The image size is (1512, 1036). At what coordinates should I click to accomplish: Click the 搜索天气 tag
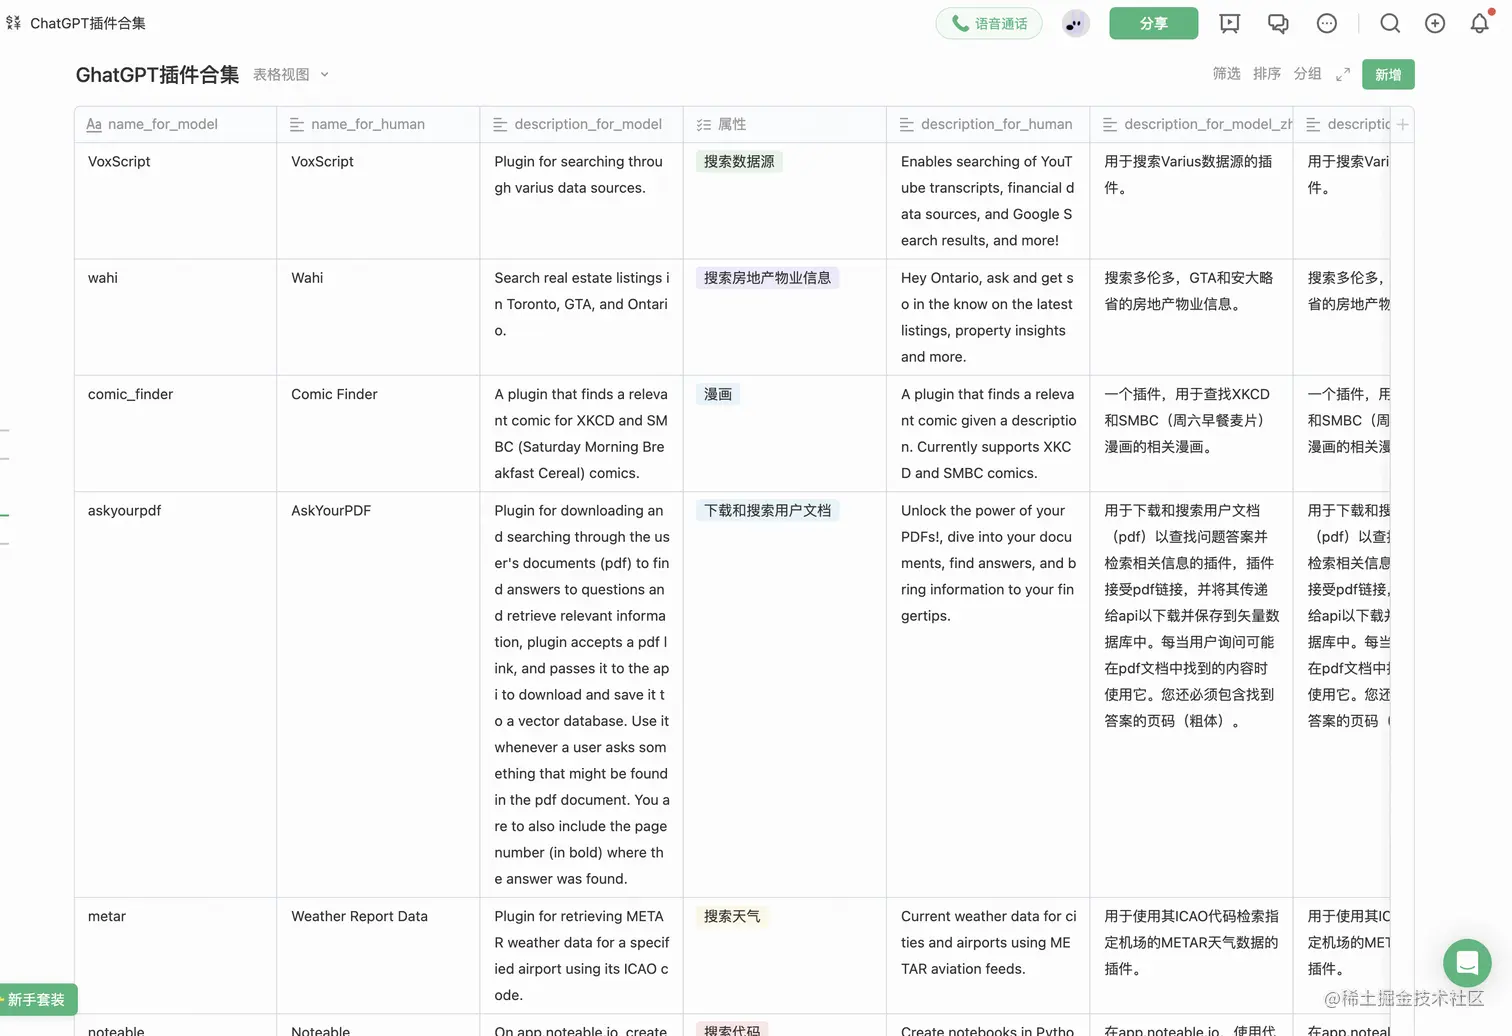tap(732, 916)
